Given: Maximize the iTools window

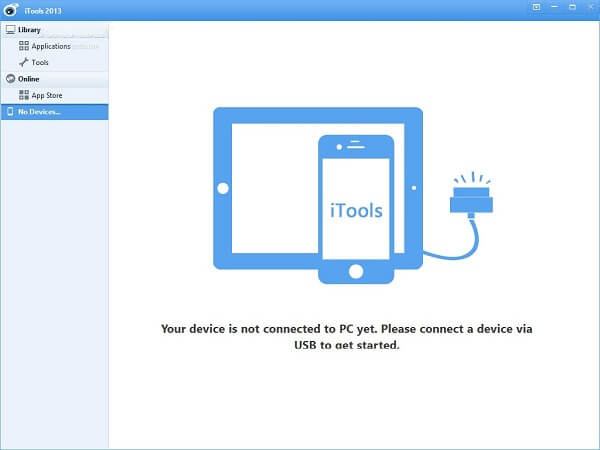Looking at the screenshot, I should tap(572, 7).
